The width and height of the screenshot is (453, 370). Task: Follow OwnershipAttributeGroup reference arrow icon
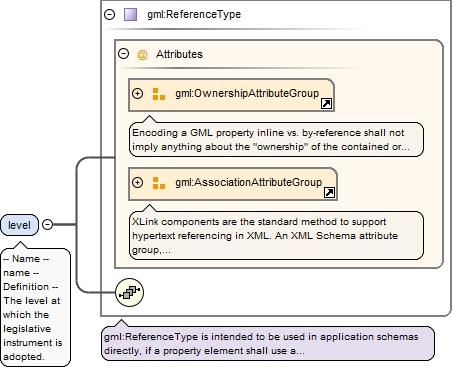click(x=326, y=104)
